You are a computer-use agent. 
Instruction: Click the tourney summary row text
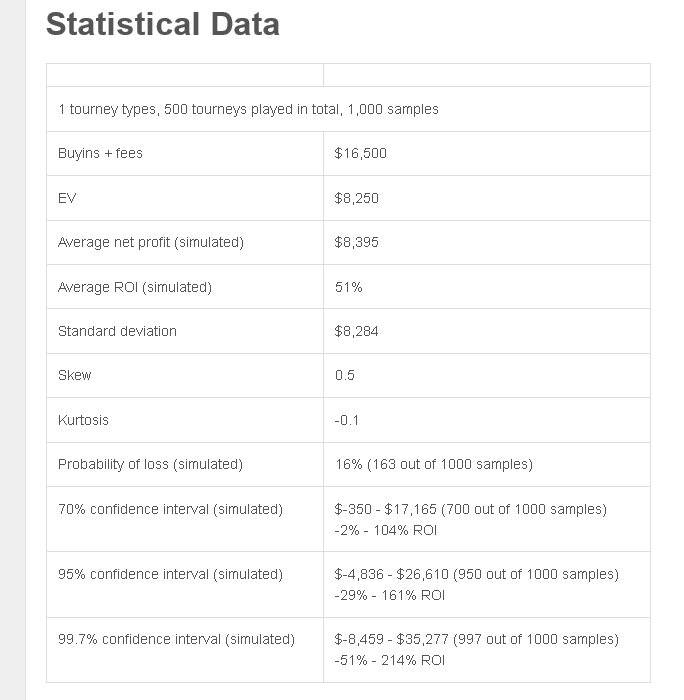point(248,109)
